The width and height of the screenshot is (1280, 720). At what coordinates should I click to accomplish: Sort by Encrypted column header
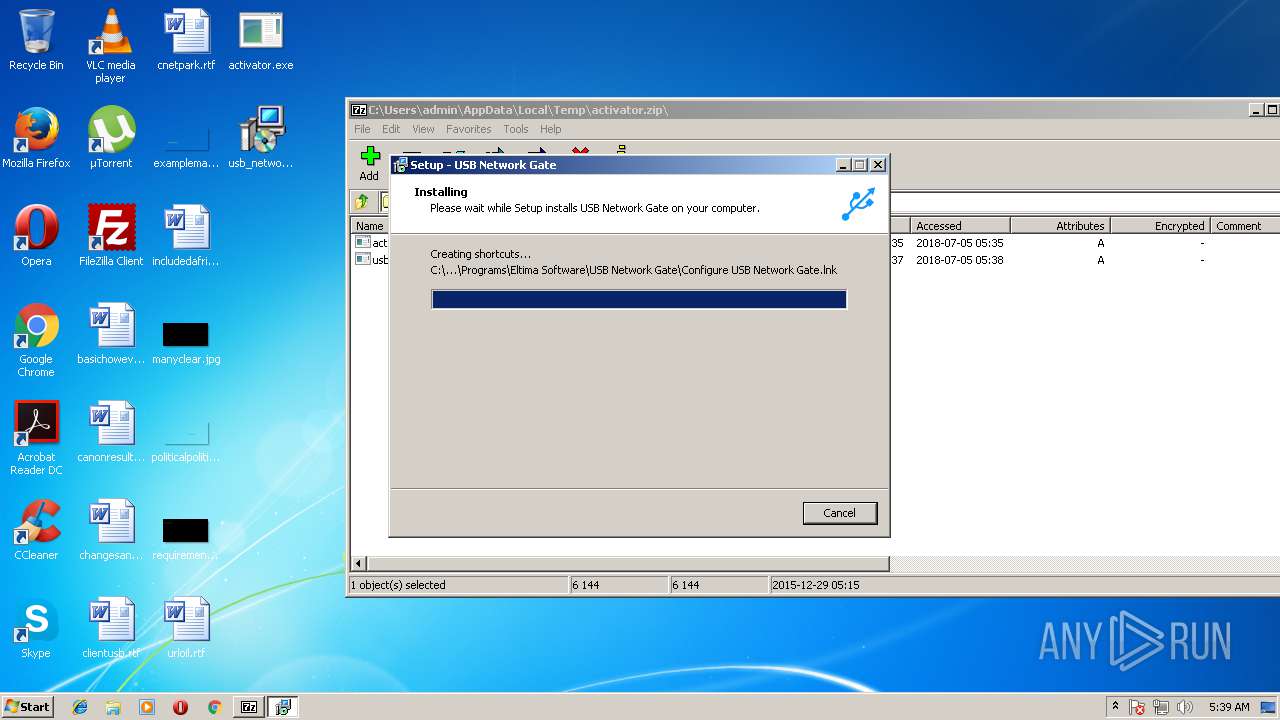tap(1160, 226)
